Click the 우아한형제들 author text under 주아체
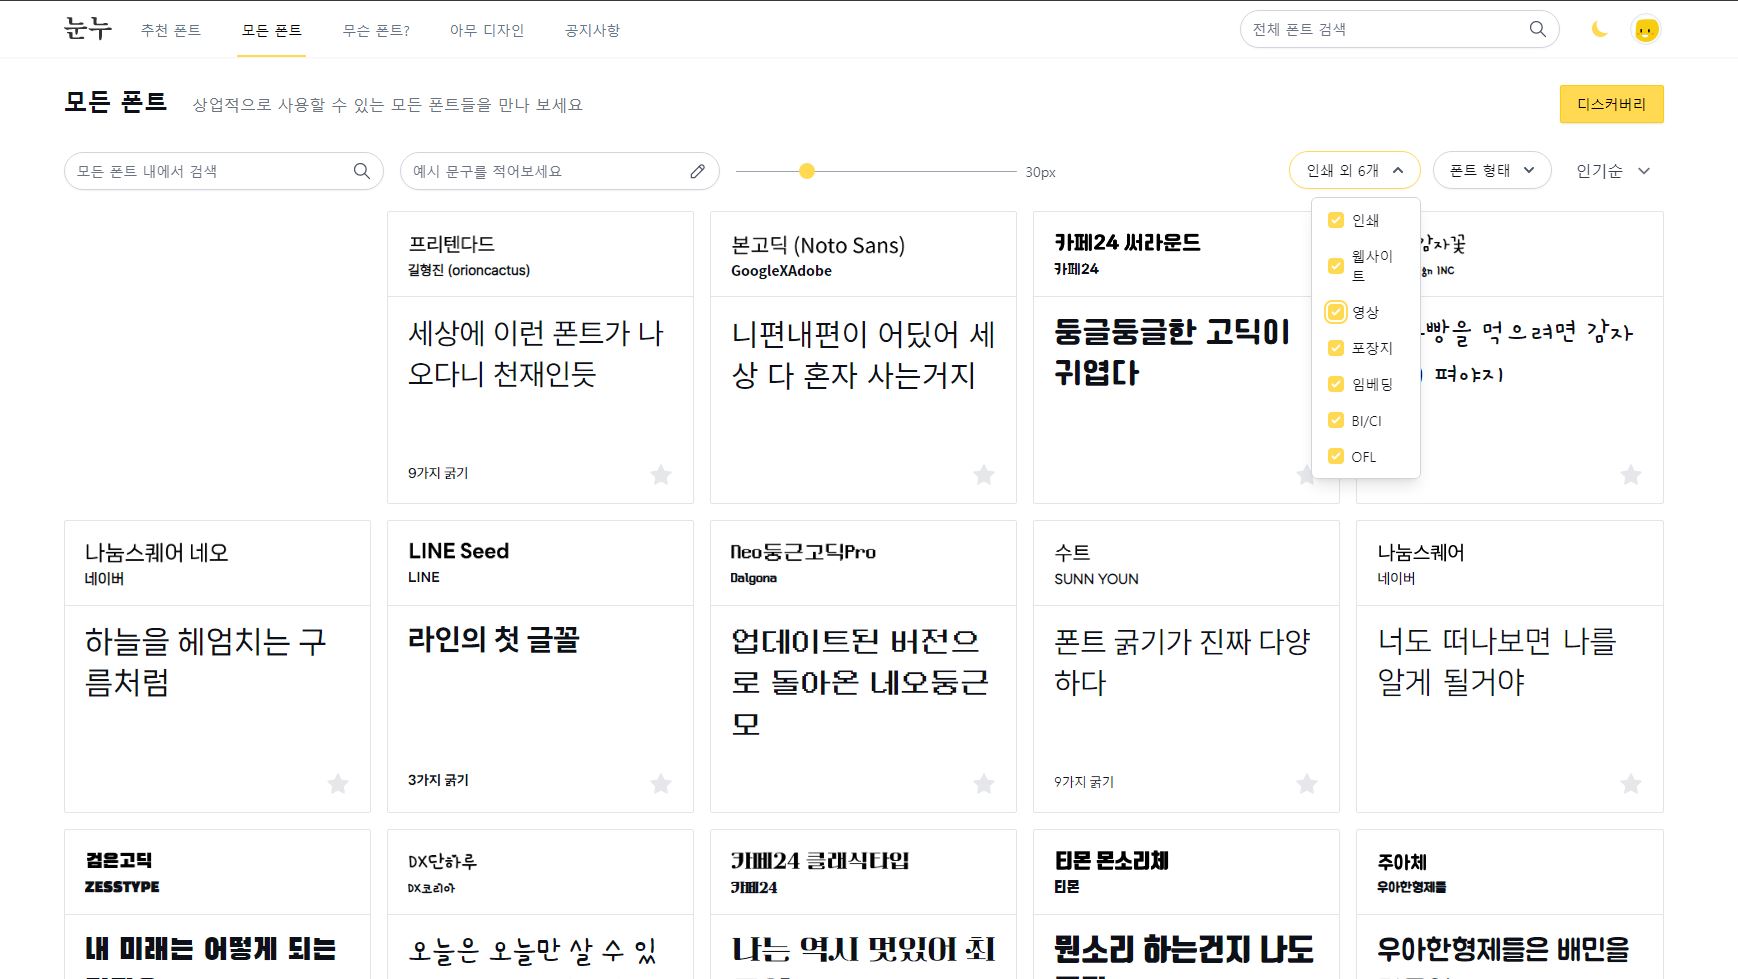1738x979 pixels. 1411,887
